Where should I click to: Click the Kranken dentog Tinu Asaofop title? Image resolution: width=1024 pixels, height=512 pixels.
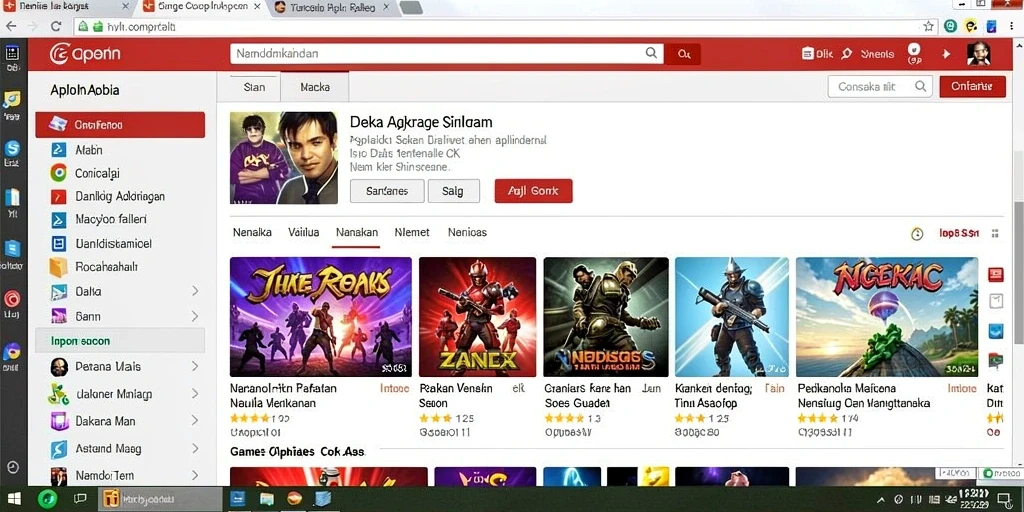(714, 396)
